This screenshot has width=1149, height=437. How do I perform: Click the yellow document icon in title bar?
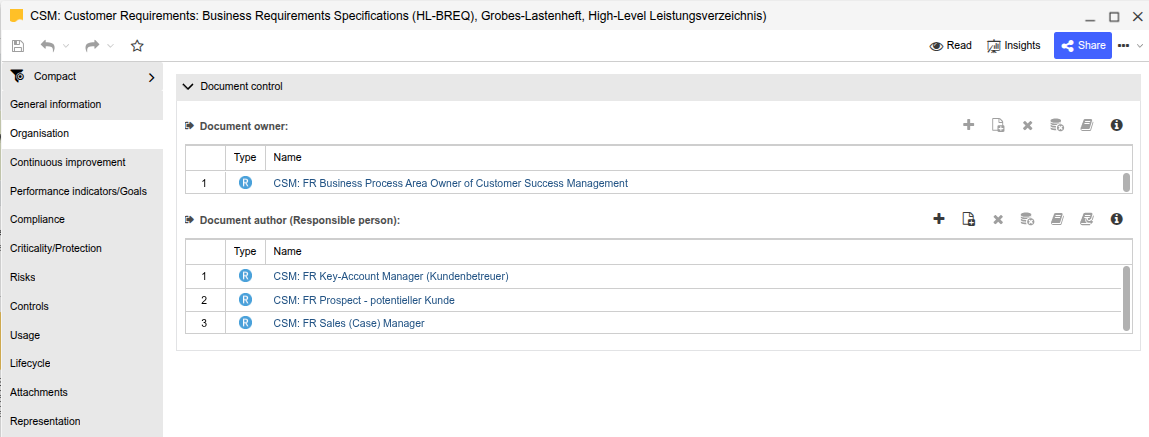[17, 15]
